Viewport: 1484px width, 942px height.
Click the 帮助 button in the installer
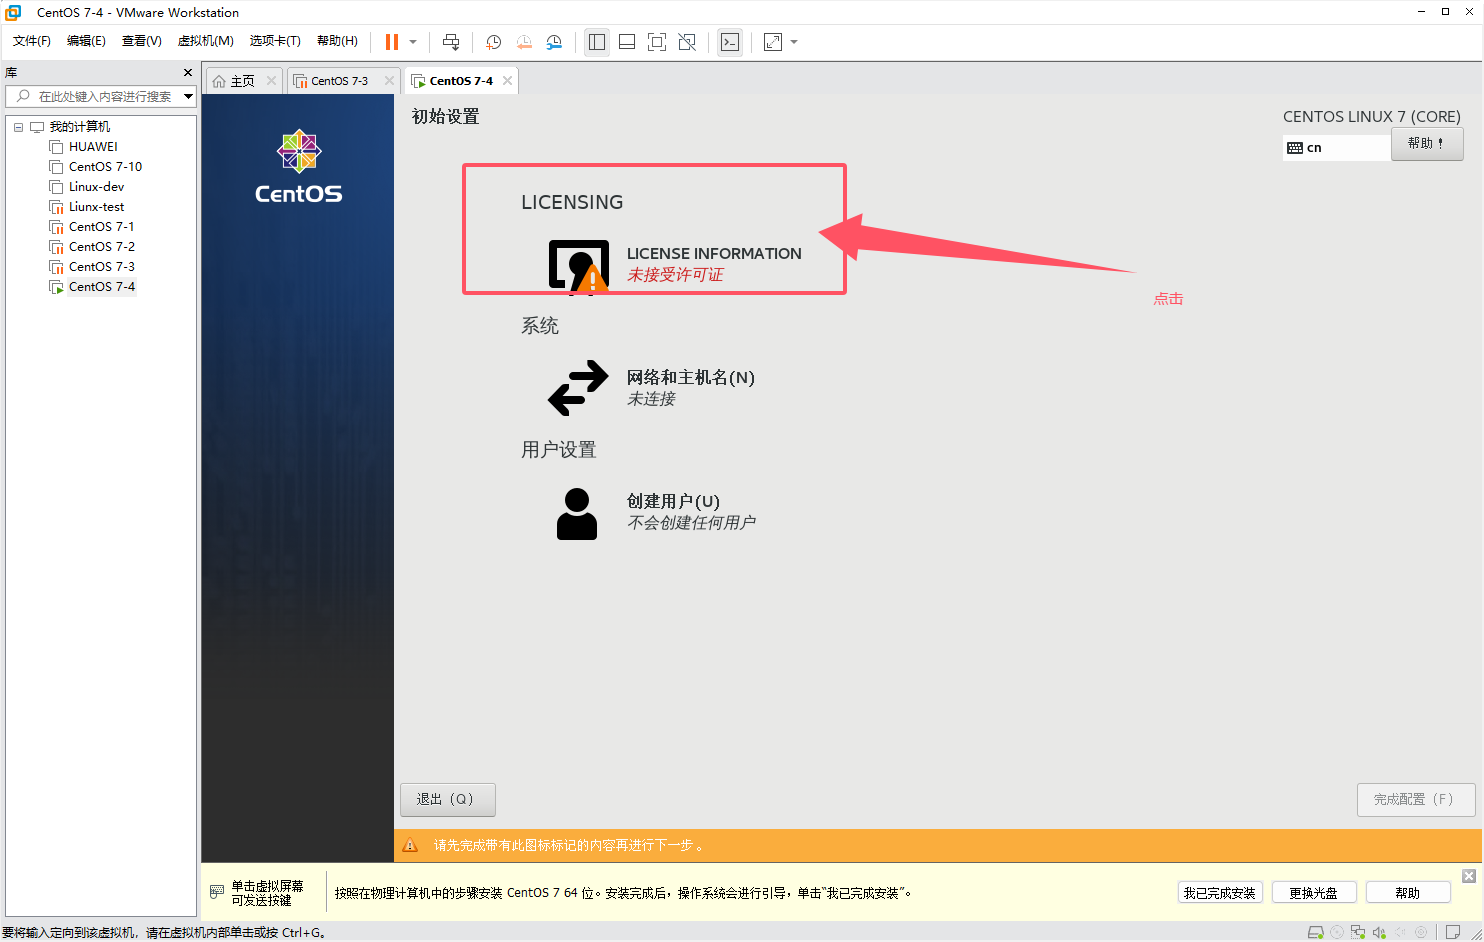point(1427,144)
